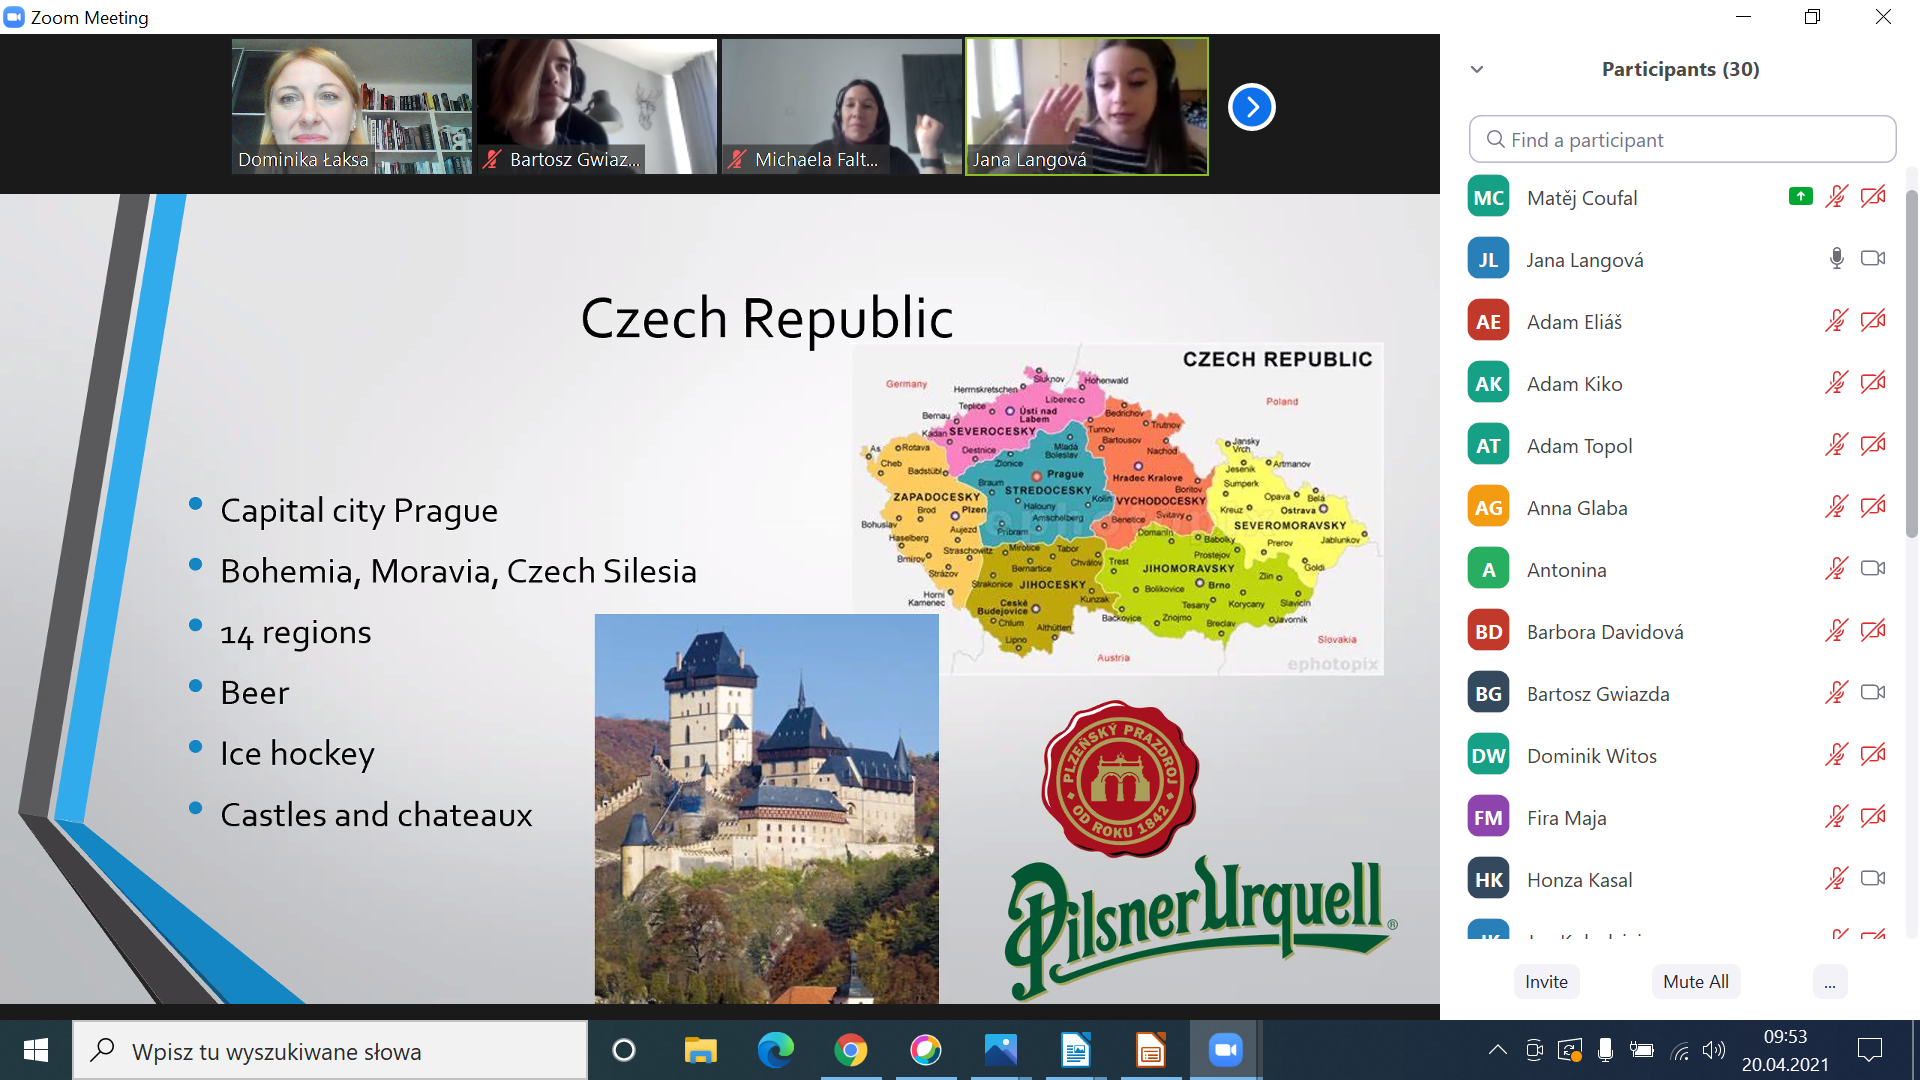Click Barbora Davidová's camera-off icon
Screen dimensions: 1920x1080
pos(1873,631)
